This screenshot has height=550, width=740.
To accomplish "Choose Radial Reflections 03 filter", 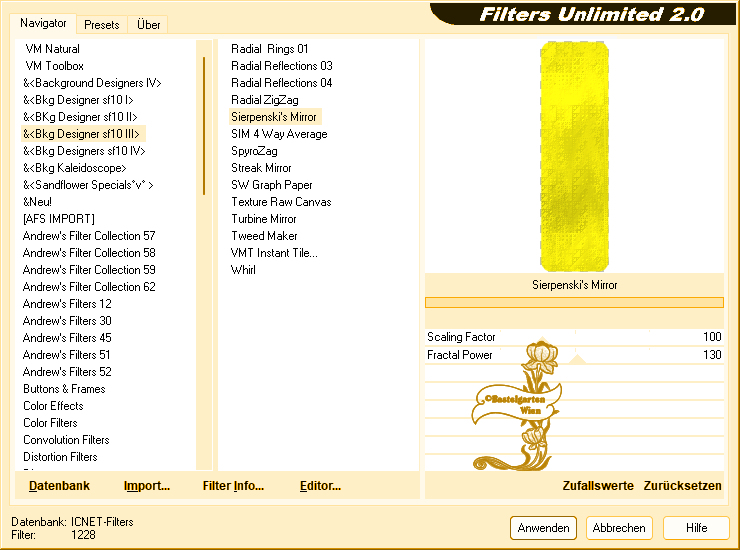I will [x=282, y=66].
